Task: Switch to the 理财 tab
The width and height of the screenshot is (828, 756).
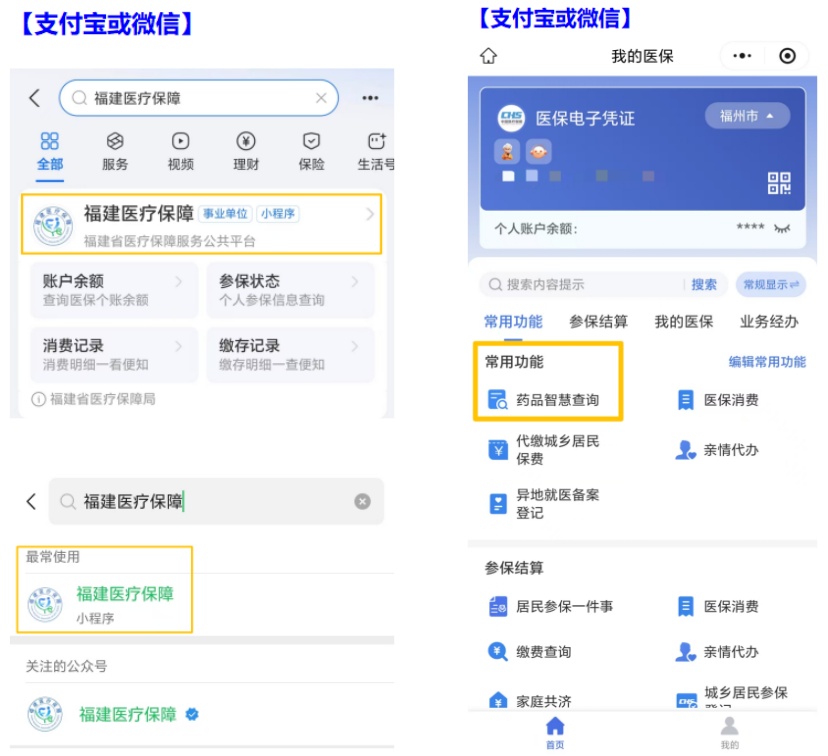Action: (246, 152)
